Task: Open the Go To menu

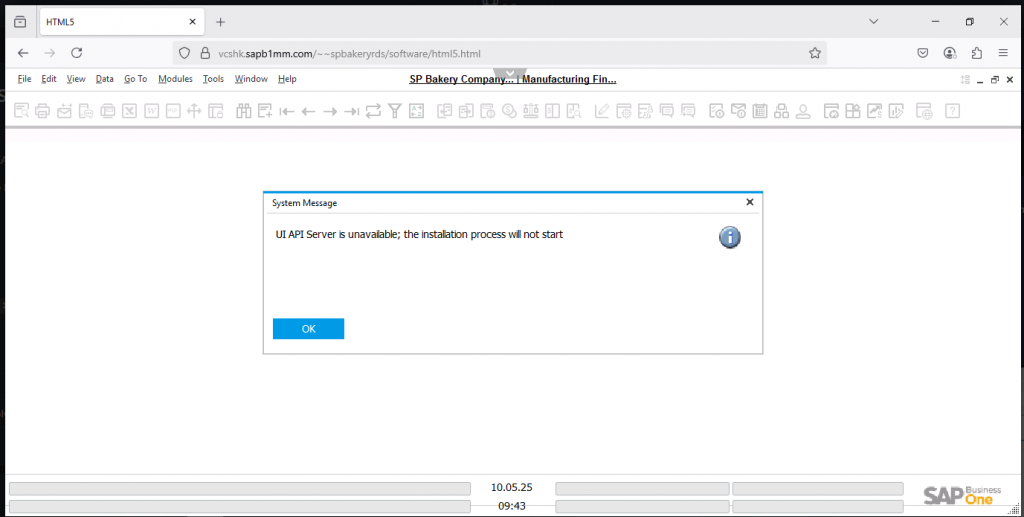Action: click(135, 79)
